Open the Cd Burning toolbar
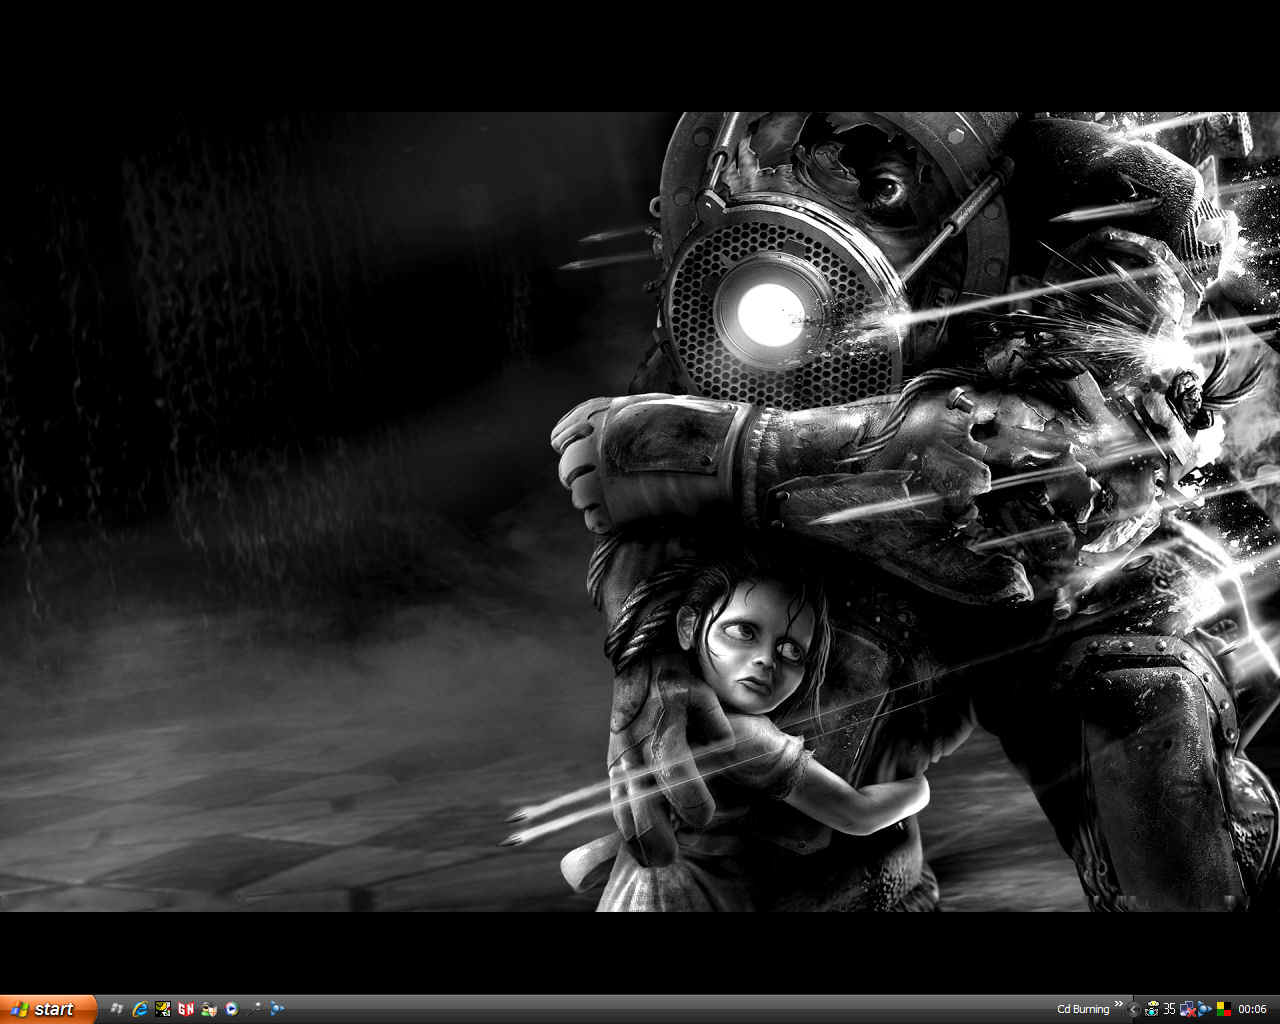Image resolution: width=1280 pixels, height=1024 pixels. [x=1083, y=1009]
